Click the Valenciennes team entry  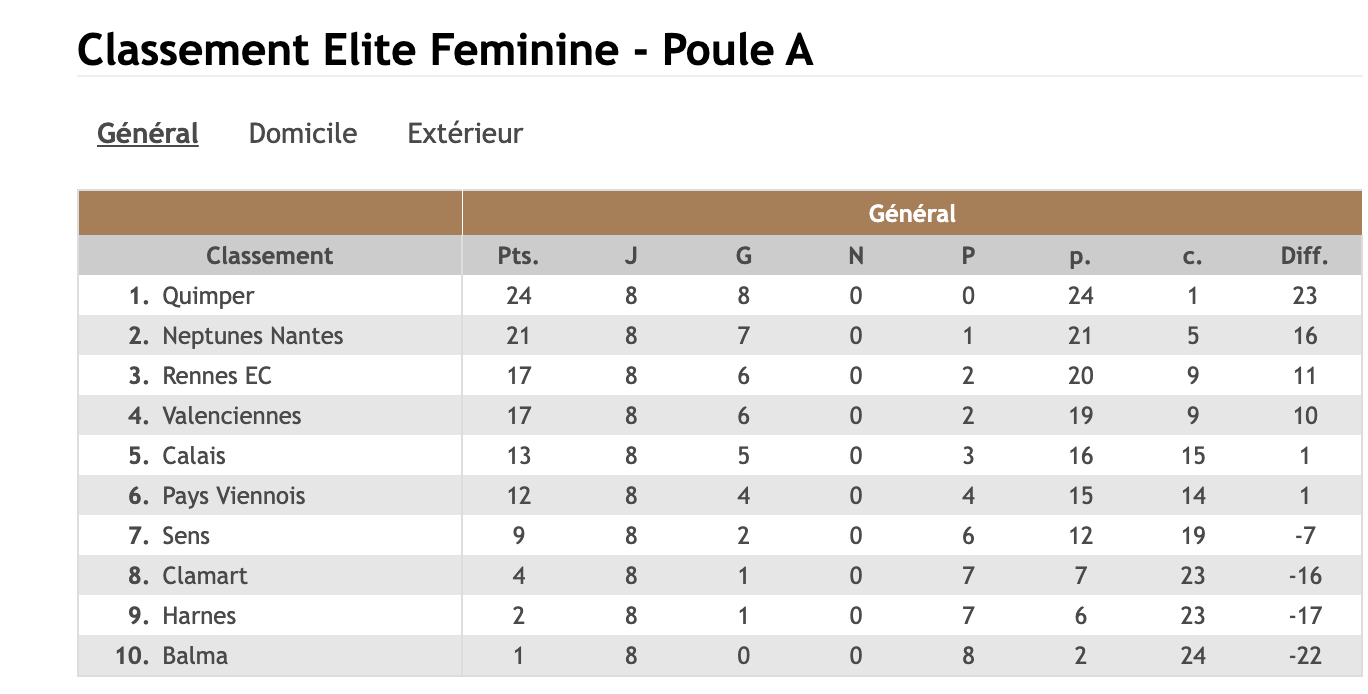coord(231,416)
